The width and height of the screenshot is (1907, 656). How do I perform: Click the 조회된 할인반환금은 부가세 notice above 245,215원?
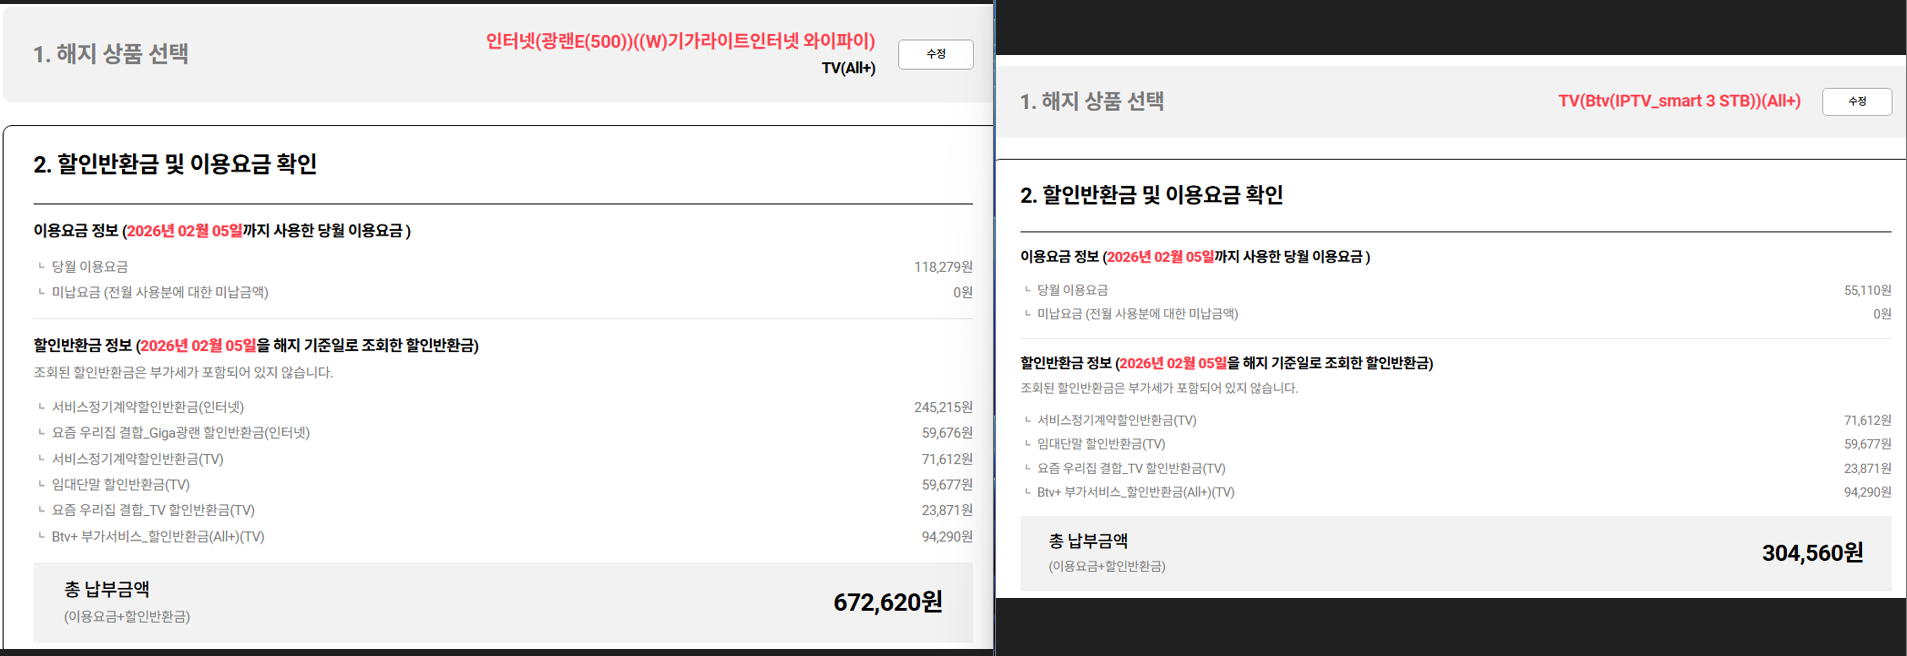tap(183, 372)
